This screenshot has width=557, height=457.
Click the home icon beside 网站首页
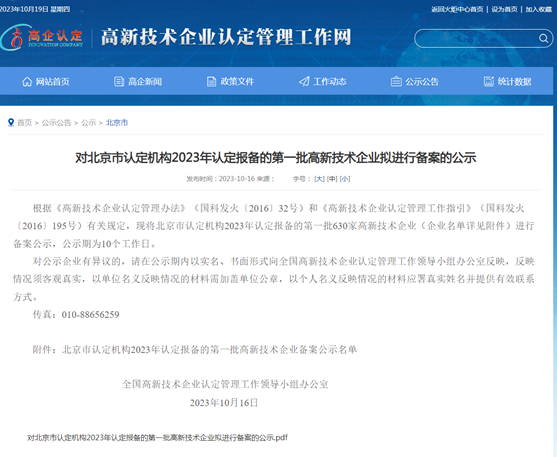coord(27,82)
